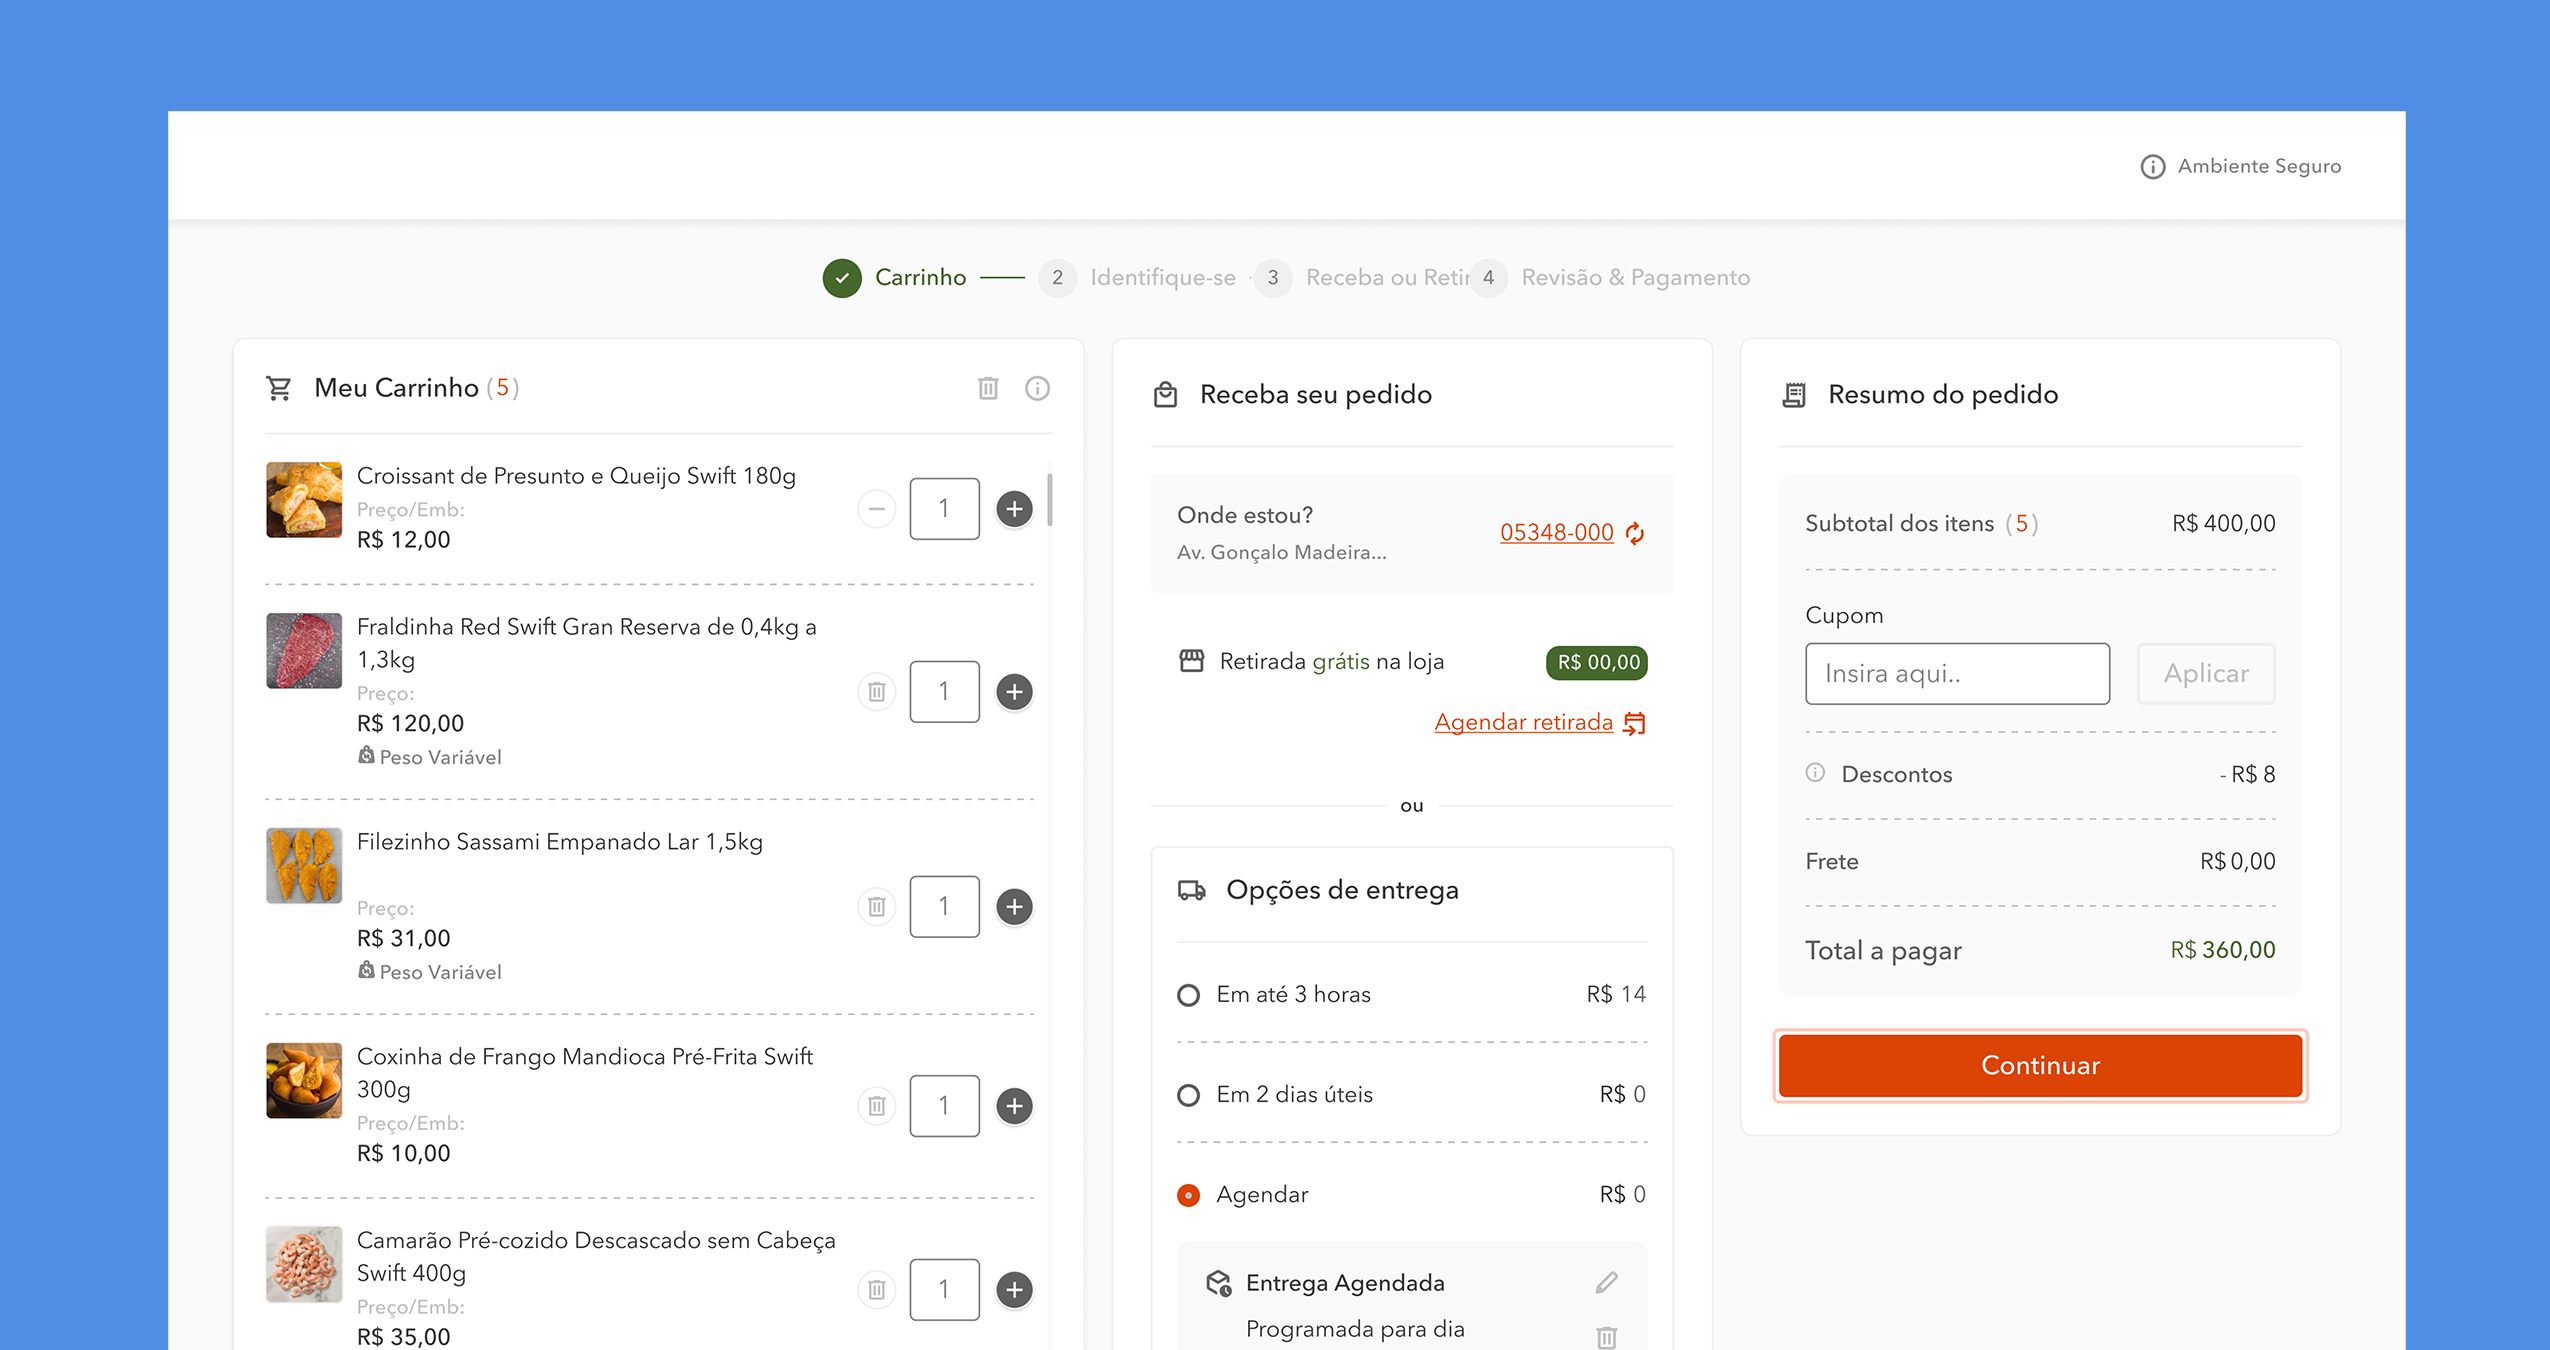2550x1350 pixels.
Task: Click the info icon next to Meu Carrinho
Action: [x=1037, y=388]
